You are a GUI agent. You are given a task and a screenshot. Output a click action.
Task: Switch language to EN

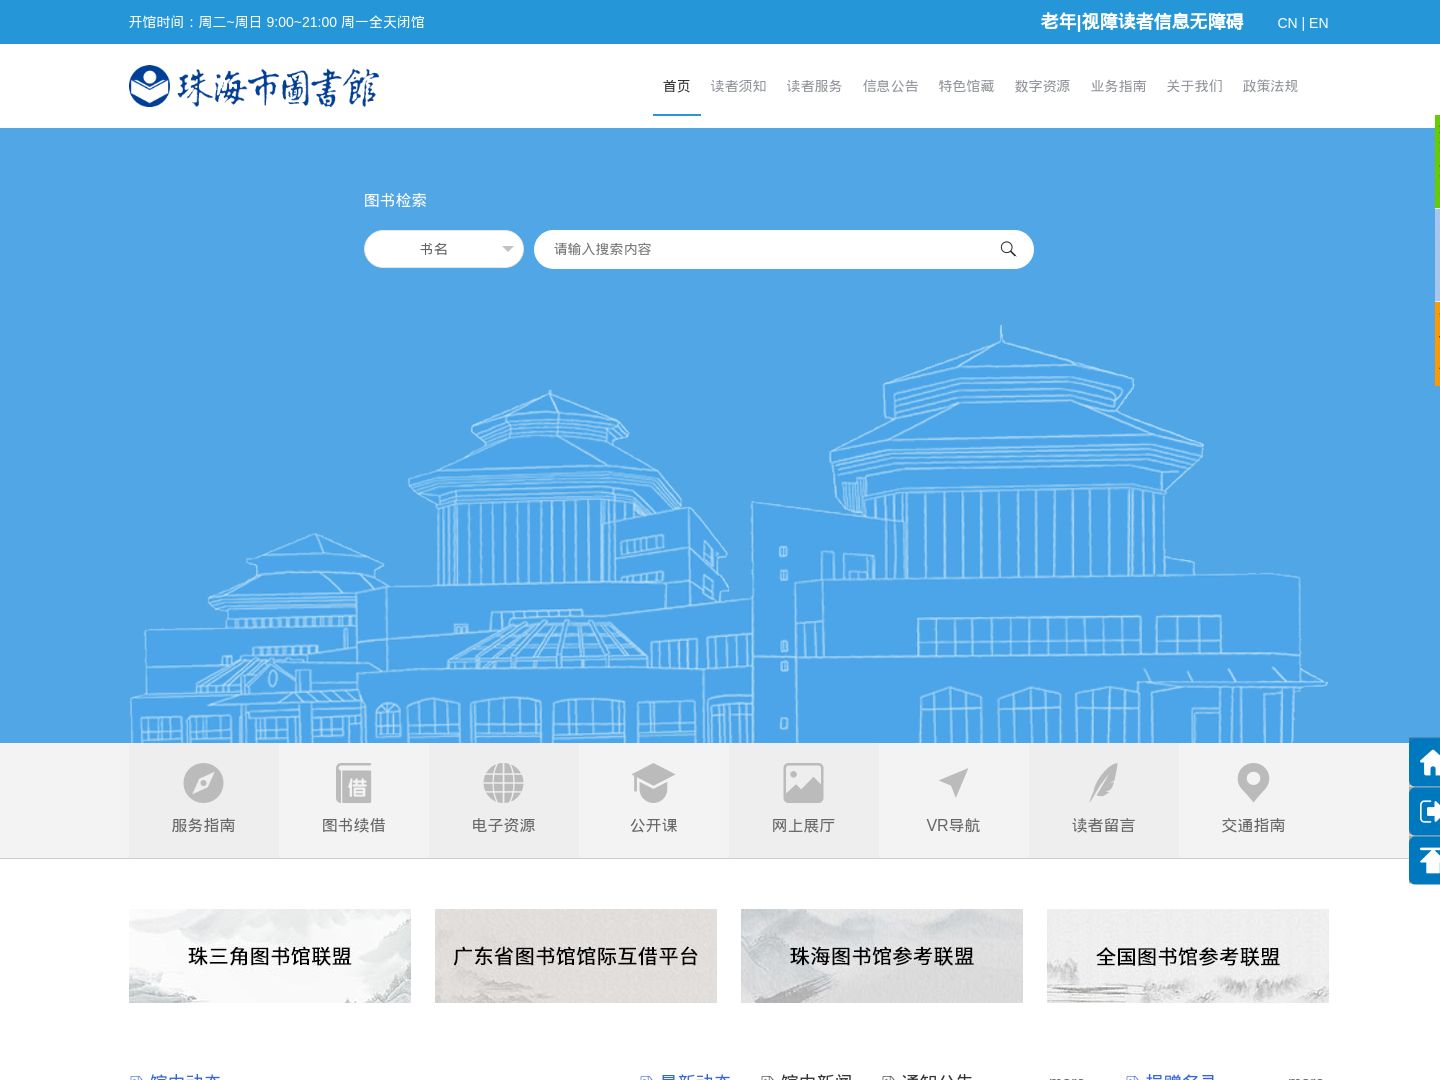1319,23
